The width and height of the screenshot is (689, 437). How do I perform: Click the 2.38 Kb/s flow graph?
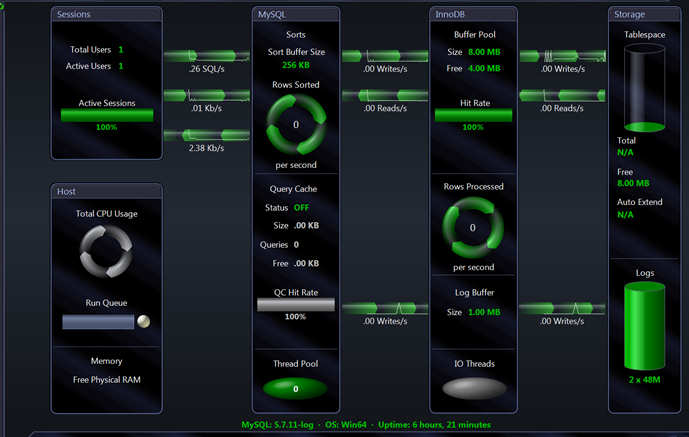(207, 135)
